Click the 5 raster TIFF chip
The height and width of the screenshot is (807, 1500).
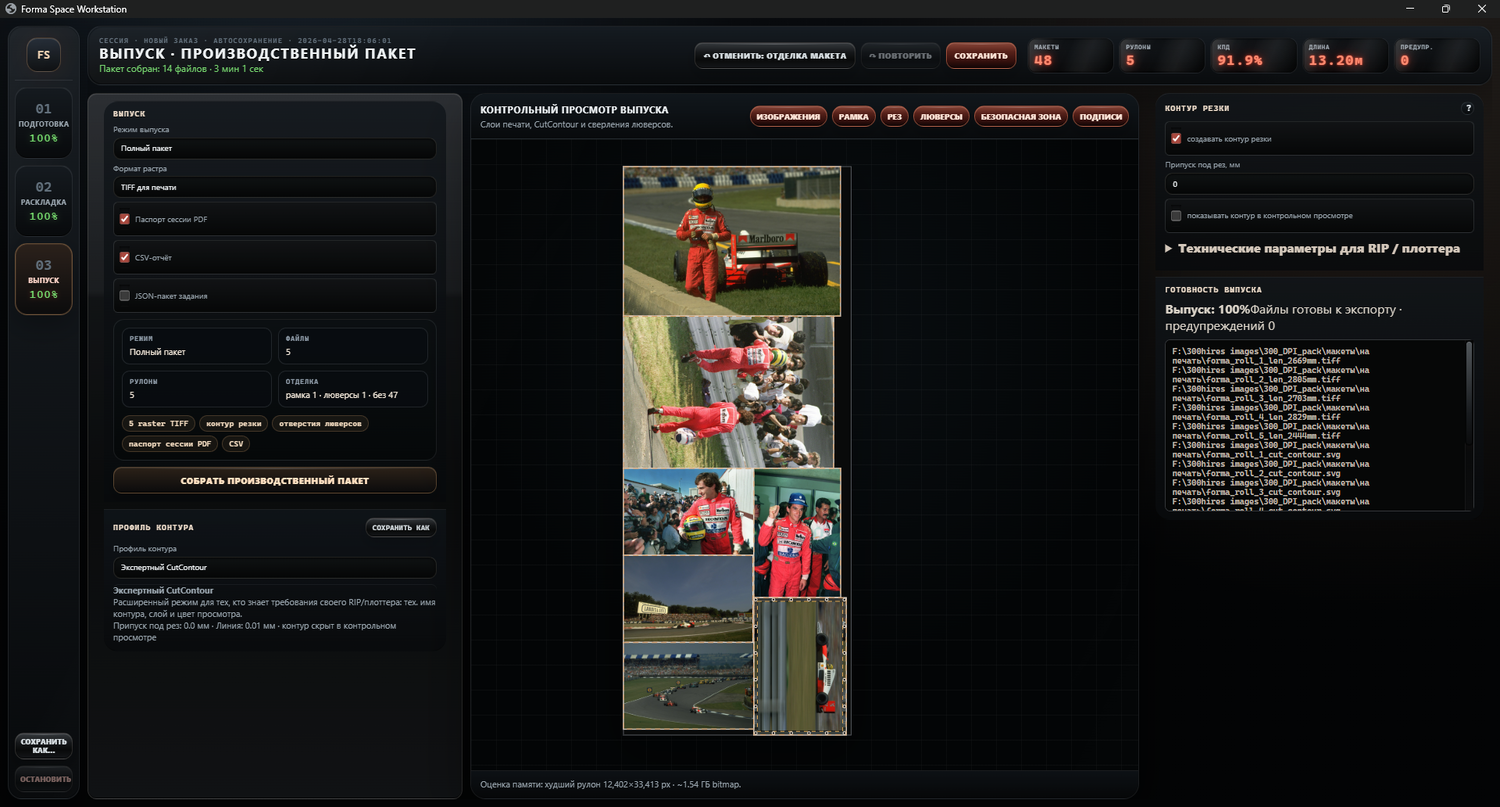tap(158, 424)
